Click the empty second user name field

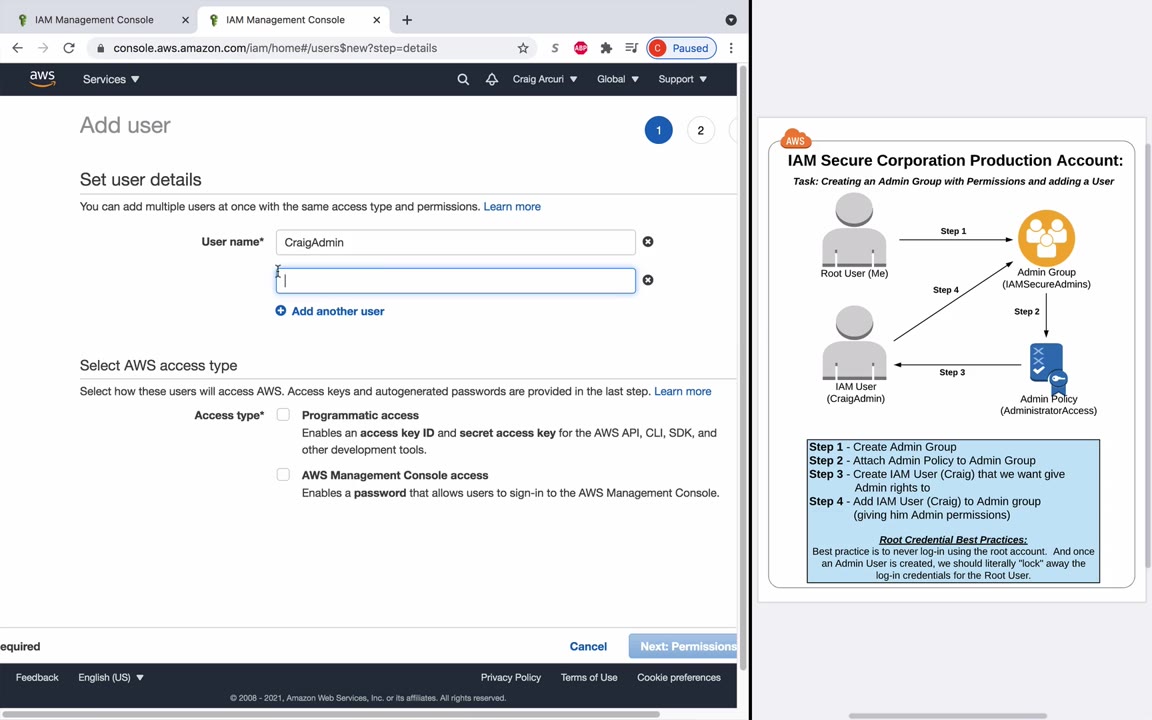click(x=456, y=281)
